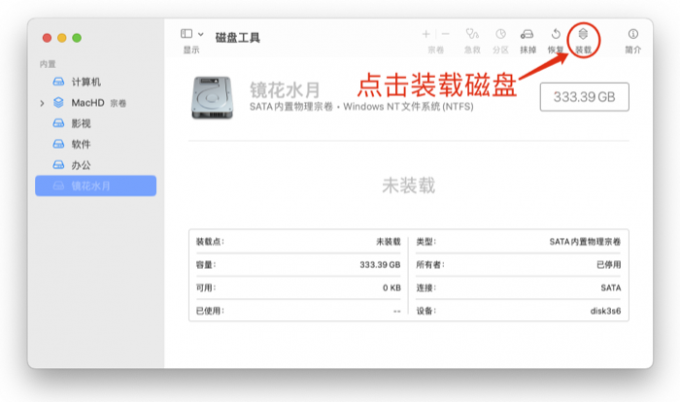The image size is (680, 402).
Task: Click the 容量 value 333.39 GB
Action: click(380, 265)
